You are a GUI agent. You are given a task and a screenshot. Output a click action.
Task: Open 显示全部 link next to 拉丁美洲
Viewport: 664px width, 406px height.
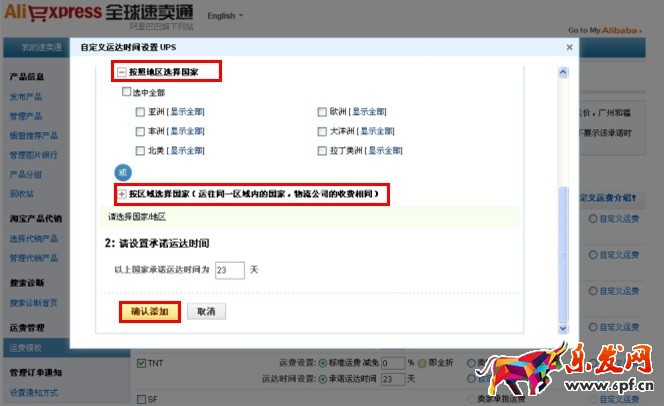(x=384, y=151)
